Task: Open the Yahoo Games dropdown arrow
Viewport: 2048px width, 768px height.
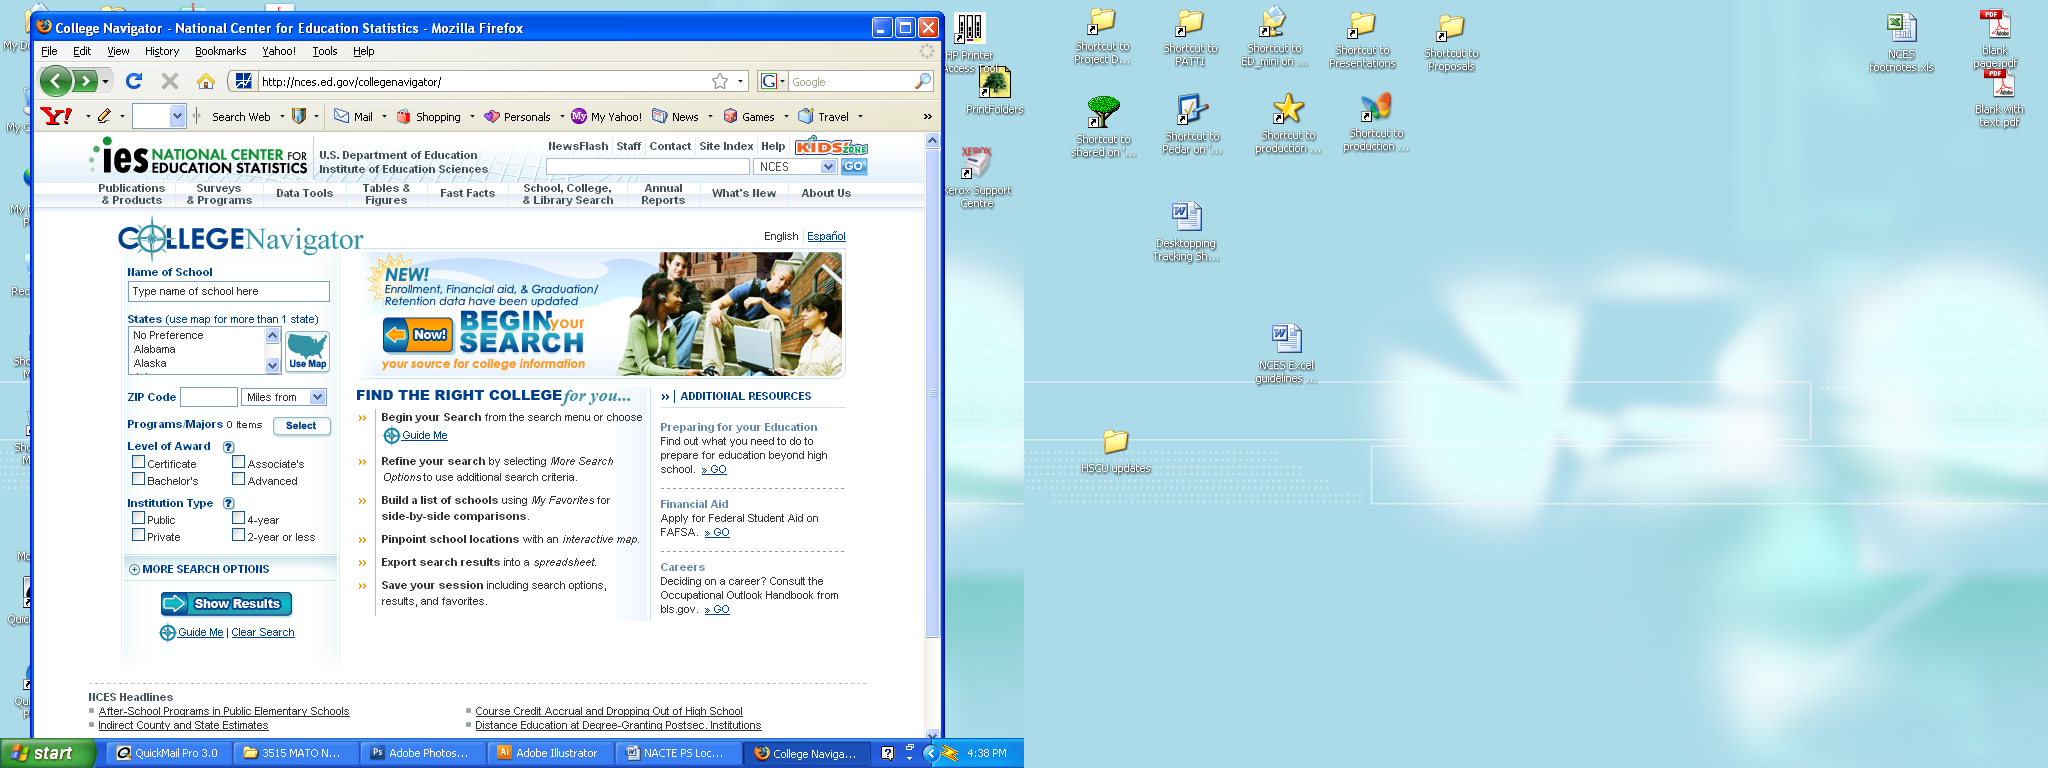Action: click(786, 116)
